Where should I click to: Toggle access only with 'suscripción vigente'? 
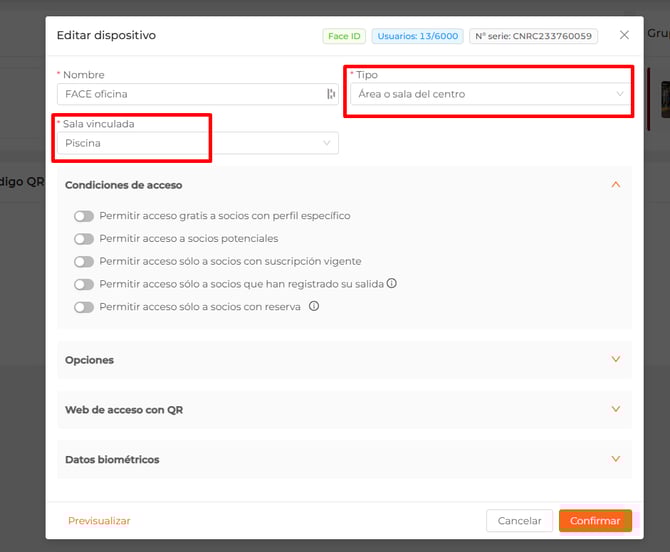[84, 262]
